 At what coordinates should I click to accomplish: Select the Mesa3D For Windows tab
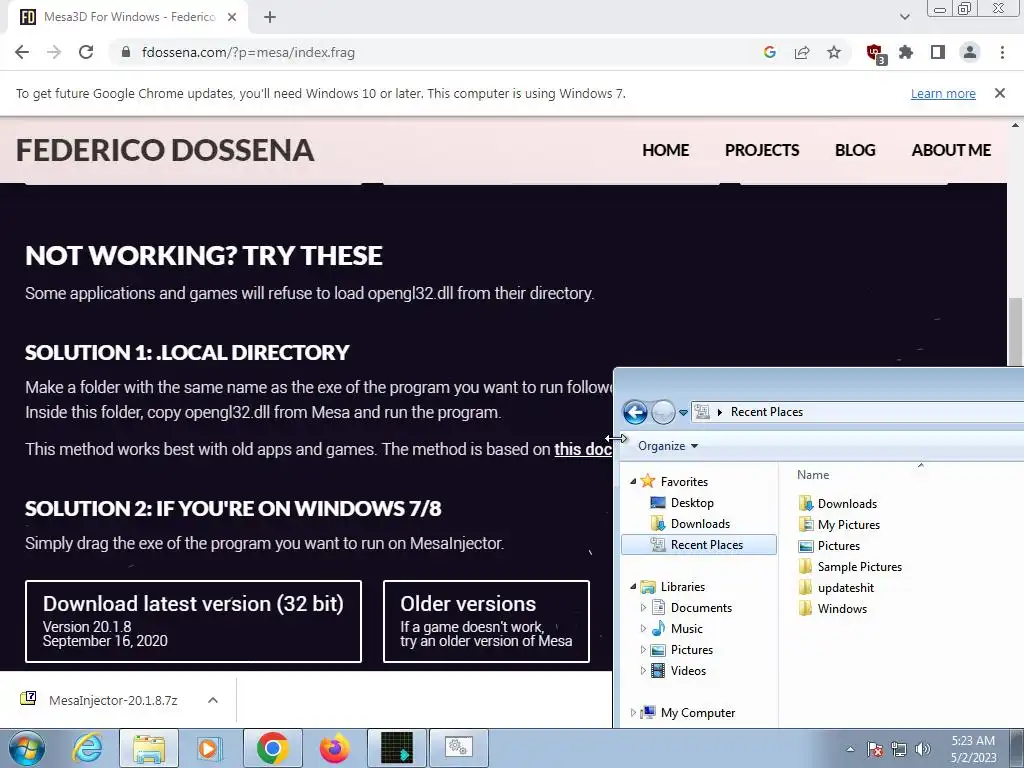(x=128, y=17)
